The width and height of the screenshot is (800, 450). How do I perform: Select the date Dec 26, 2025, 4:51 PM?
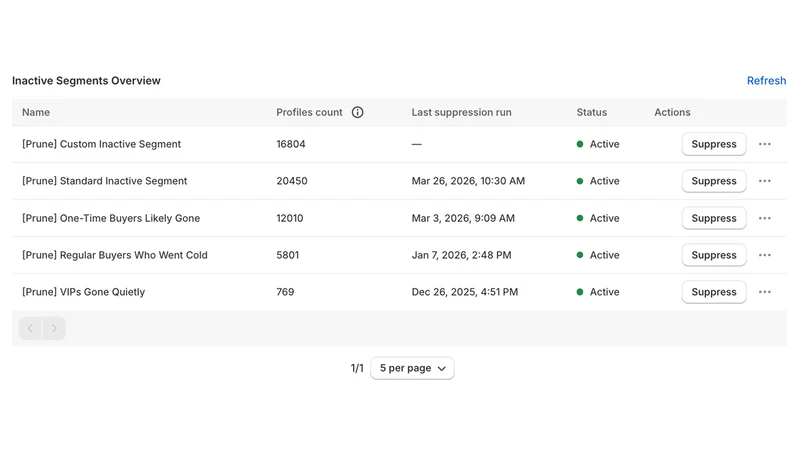click(x=465, y=292)
